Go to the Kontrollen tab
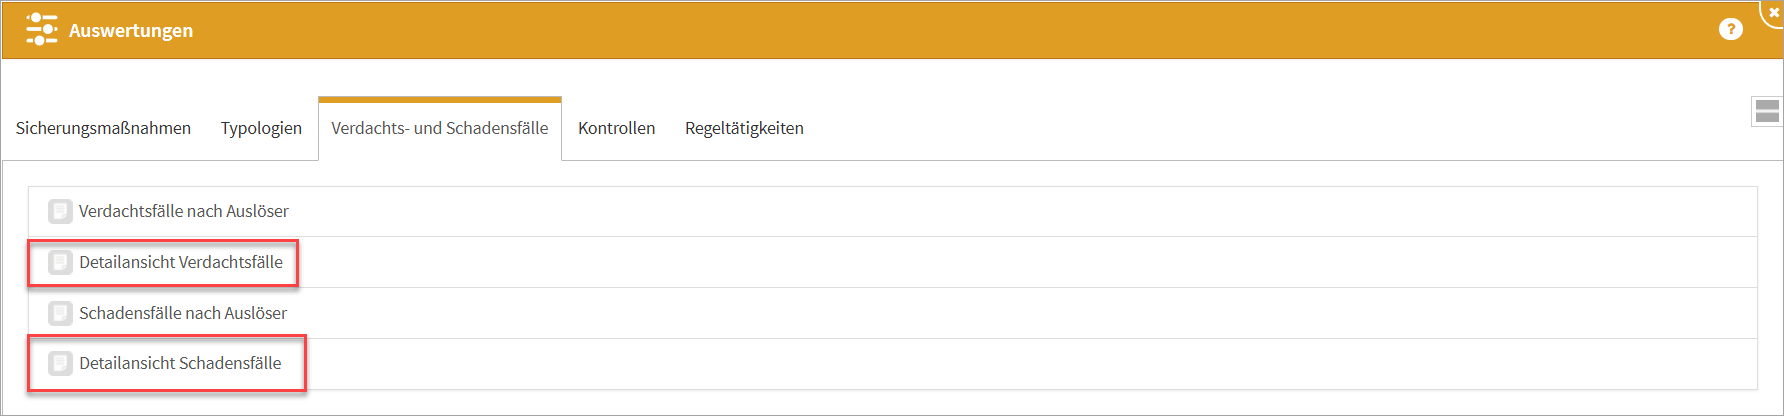 click(616, 128)
